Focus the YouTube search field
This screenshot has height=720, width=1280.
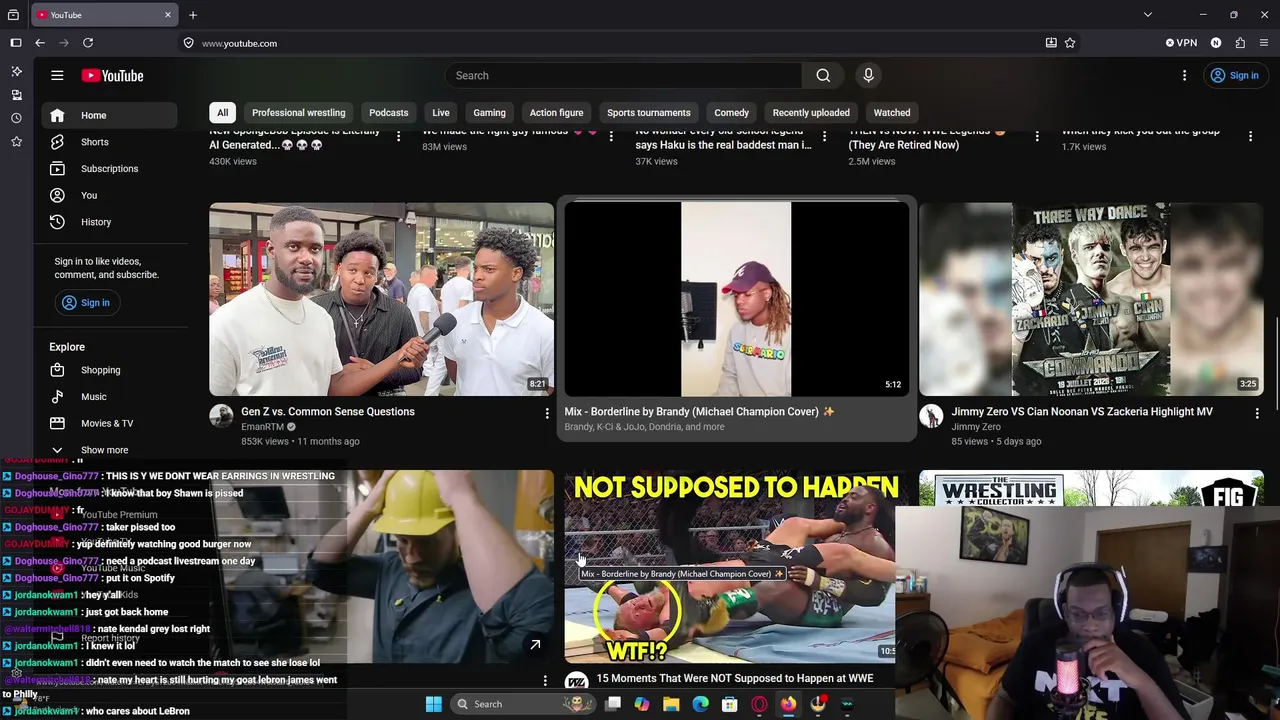[623, 75]
